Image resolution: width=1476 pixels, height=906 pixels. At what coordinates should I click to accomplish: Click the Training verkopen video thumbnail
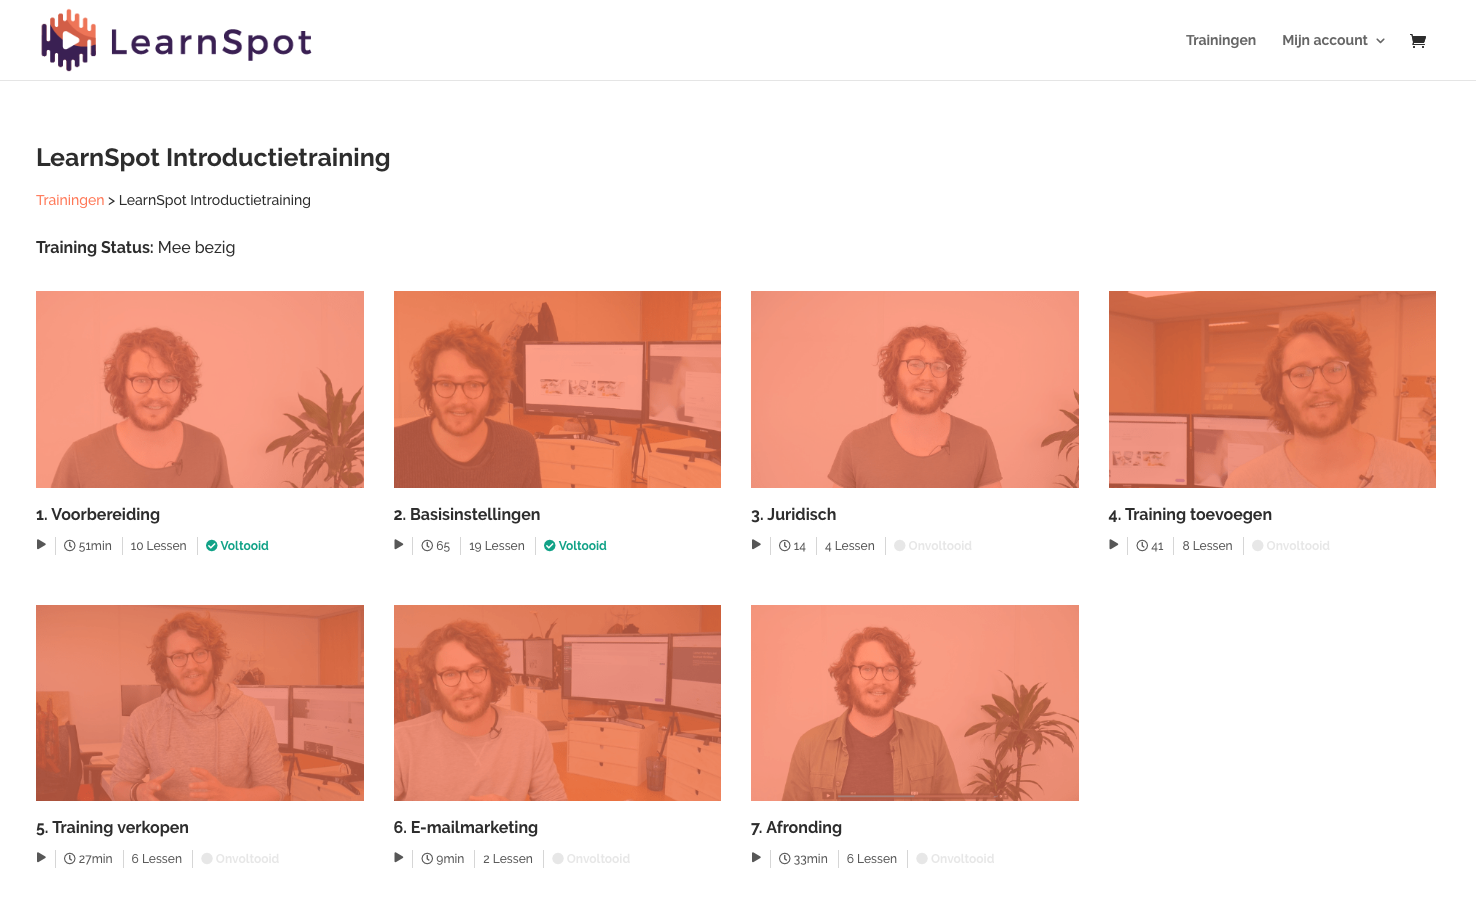(x=200, y=703)
